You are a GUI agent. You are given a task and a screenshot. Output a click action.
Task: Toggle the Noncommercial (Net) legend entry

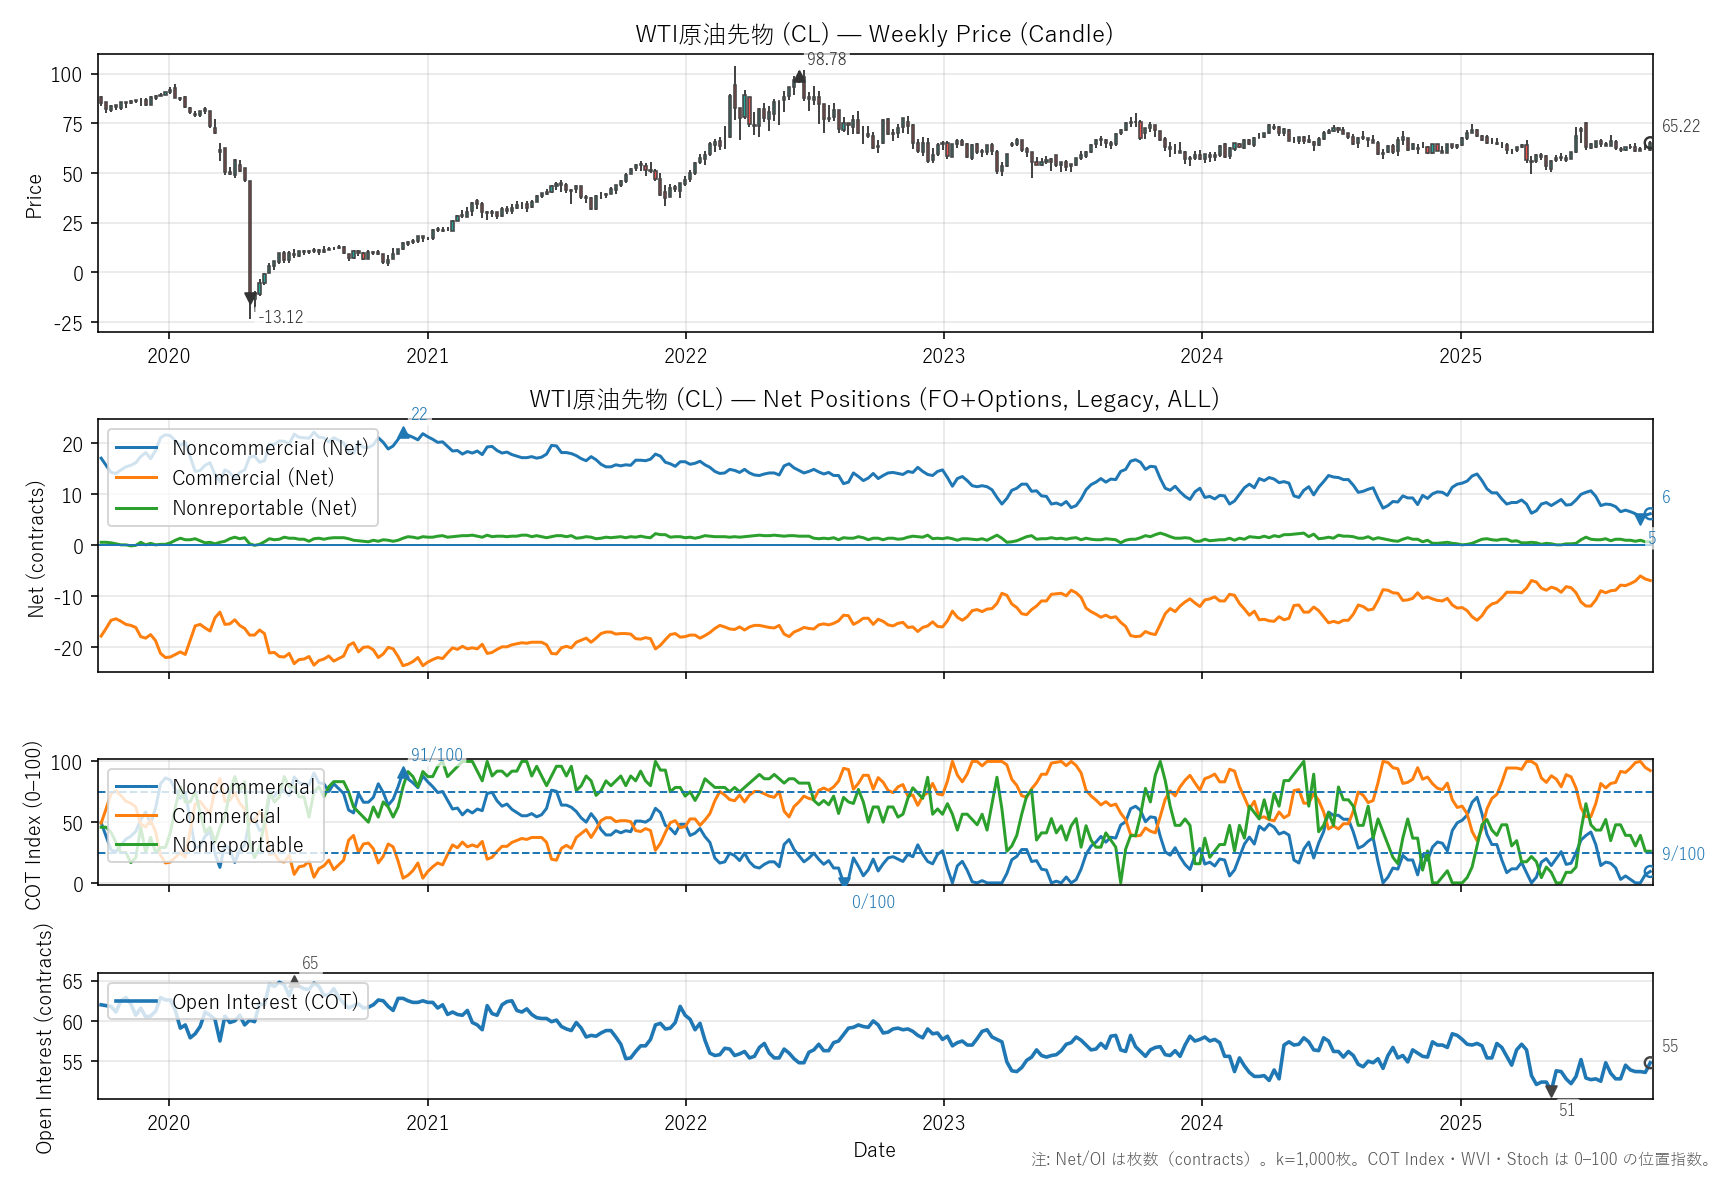[270, 448]
